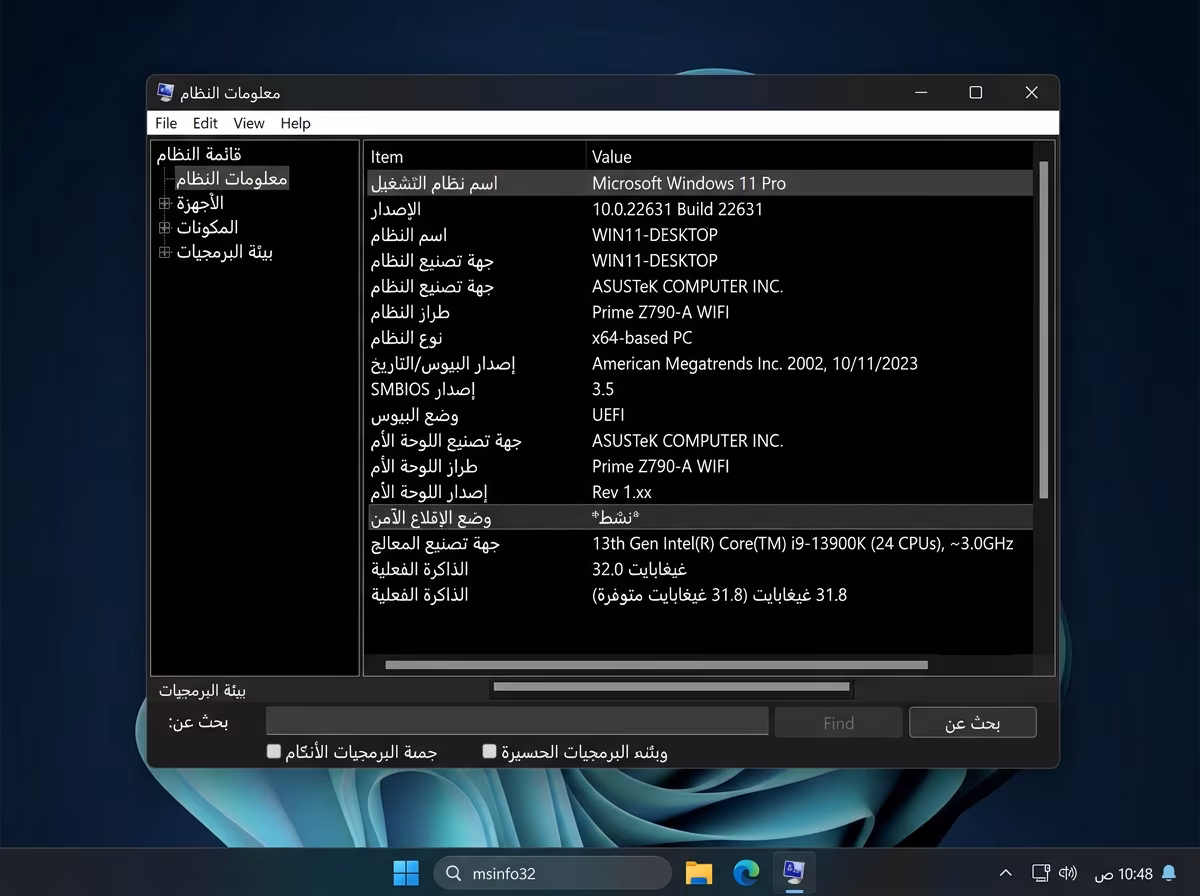This screenshot has width=1200, height=896.
Task: Click the greyed Find button
Action: pos(838,723)
